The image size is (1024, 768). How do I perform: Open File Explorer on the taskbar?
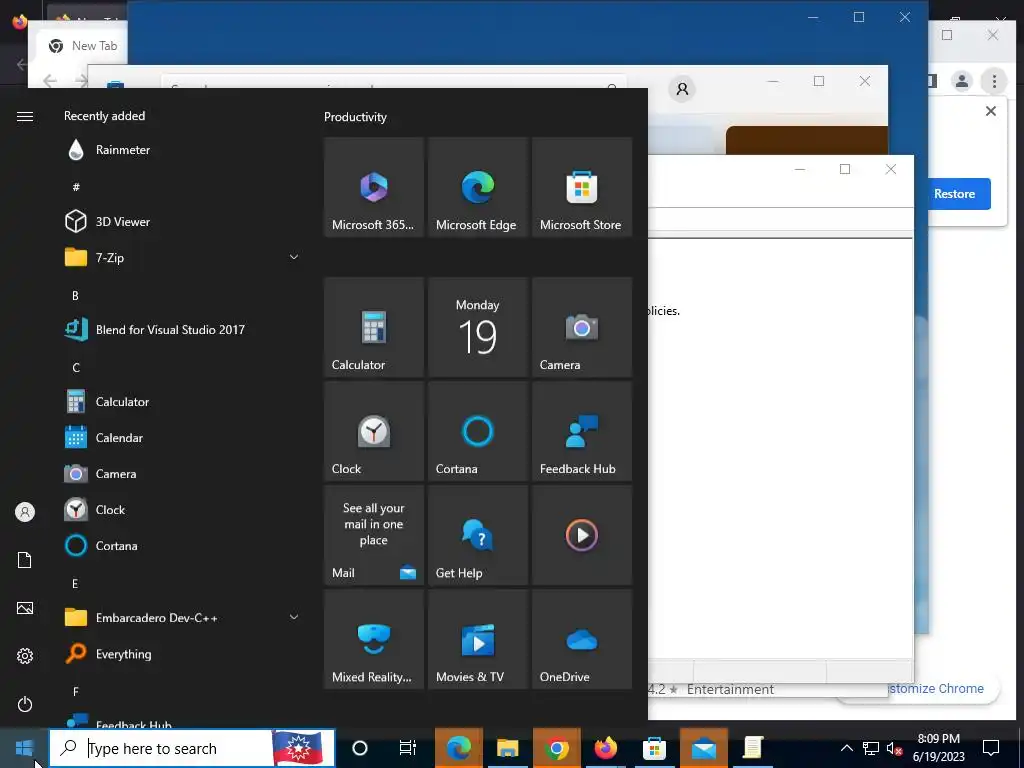click(507, 748)
